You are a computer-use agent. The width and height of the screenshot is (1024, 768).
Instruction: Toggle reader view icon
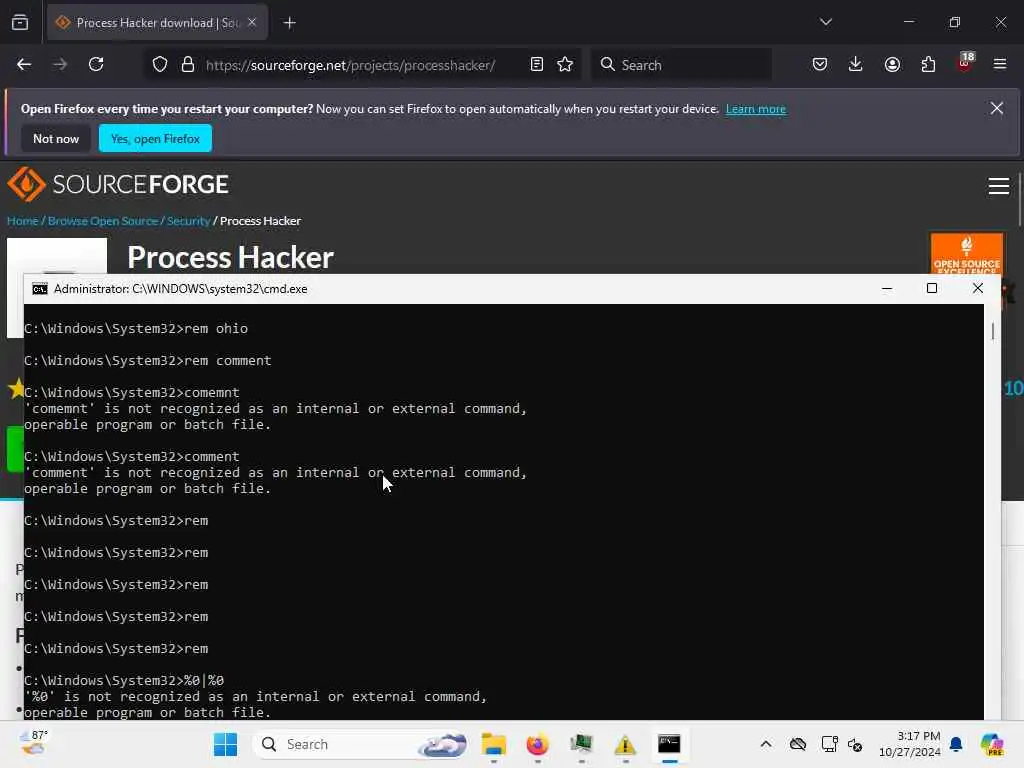[537, 65]
